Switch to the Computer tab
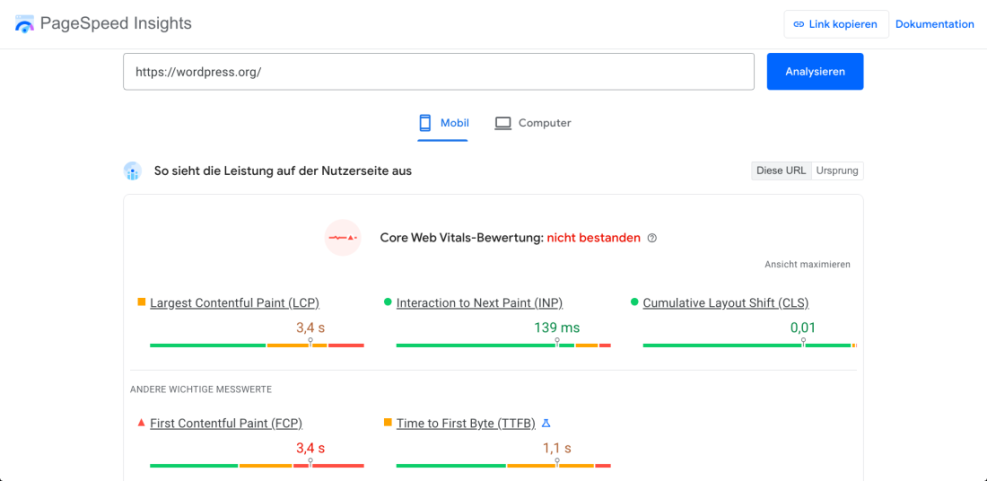Viewport: 987px width, 481px height. pos(533,123)
